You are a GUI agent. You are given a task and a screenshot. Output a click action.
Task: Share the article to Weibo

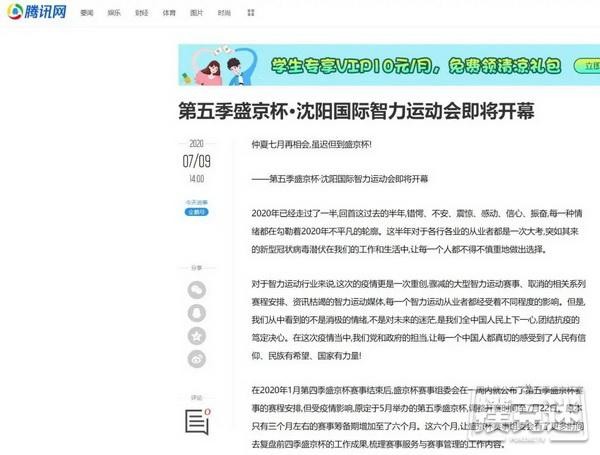pos(196,358)
